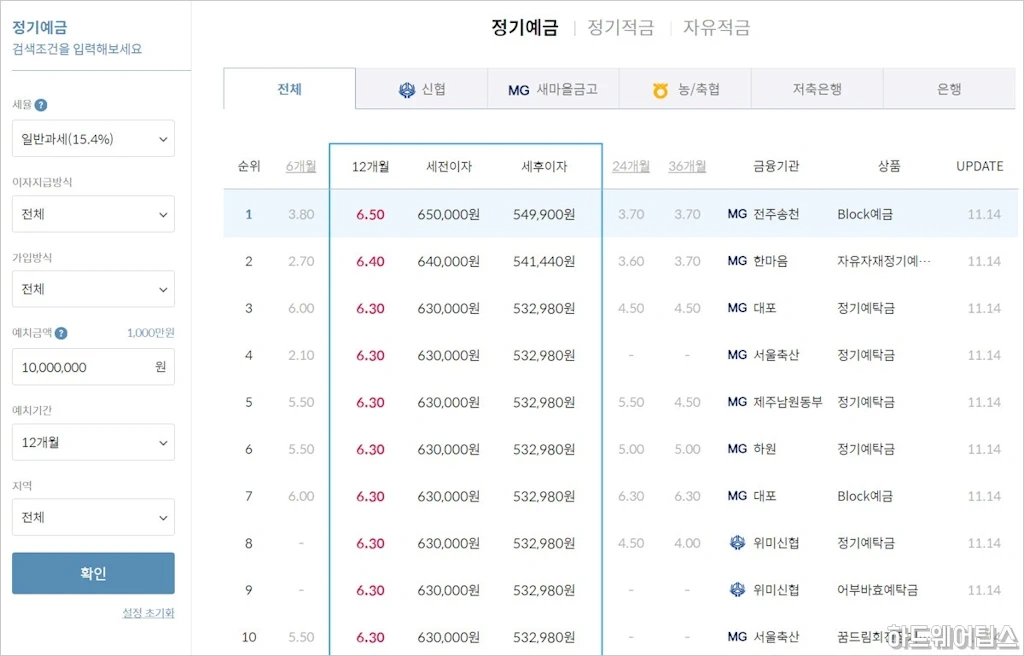
Task: Click the help icon next to 세율
Action: pyautogui.click(x=40, y=105)
